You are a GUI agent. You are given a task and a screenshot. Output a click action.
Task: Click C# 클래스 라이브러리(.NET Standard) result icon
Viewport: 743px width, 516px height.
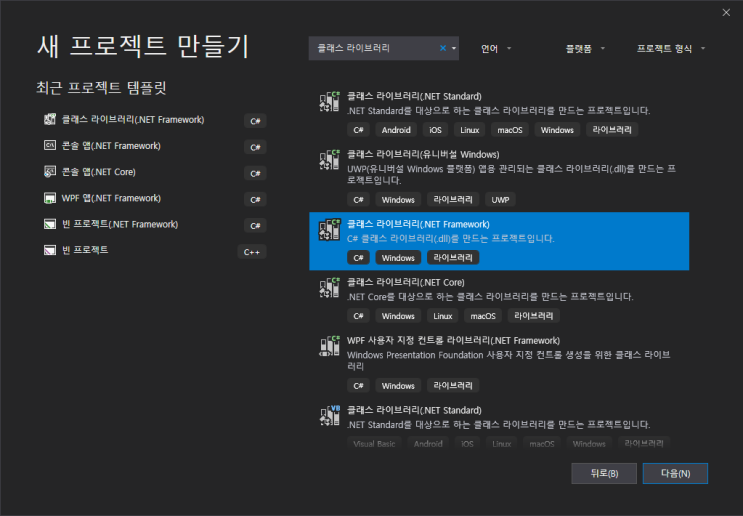click(329, 101)
